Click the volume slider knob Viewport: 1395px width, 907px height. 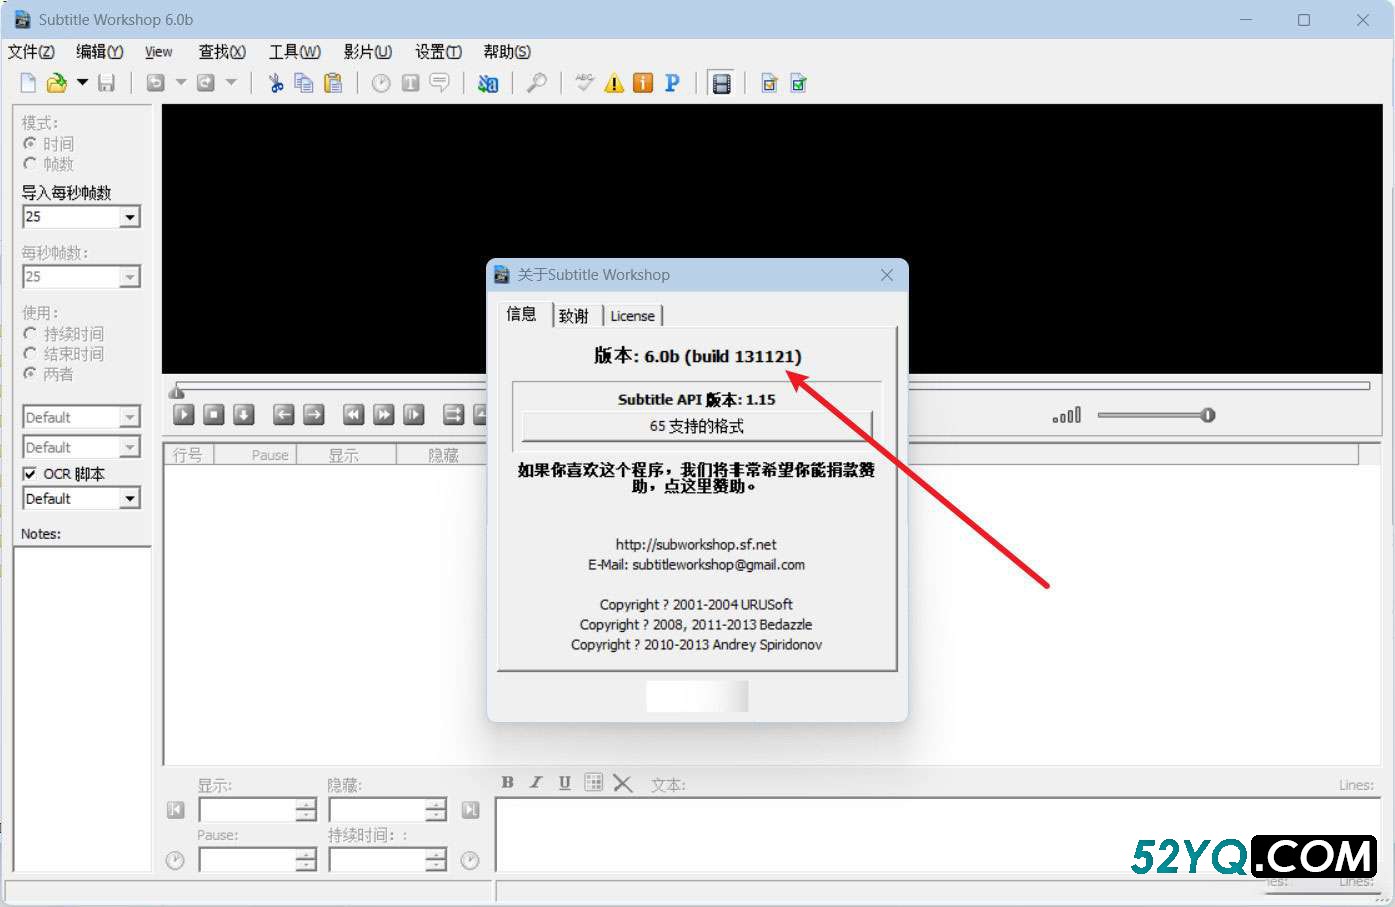point(1208,415)
